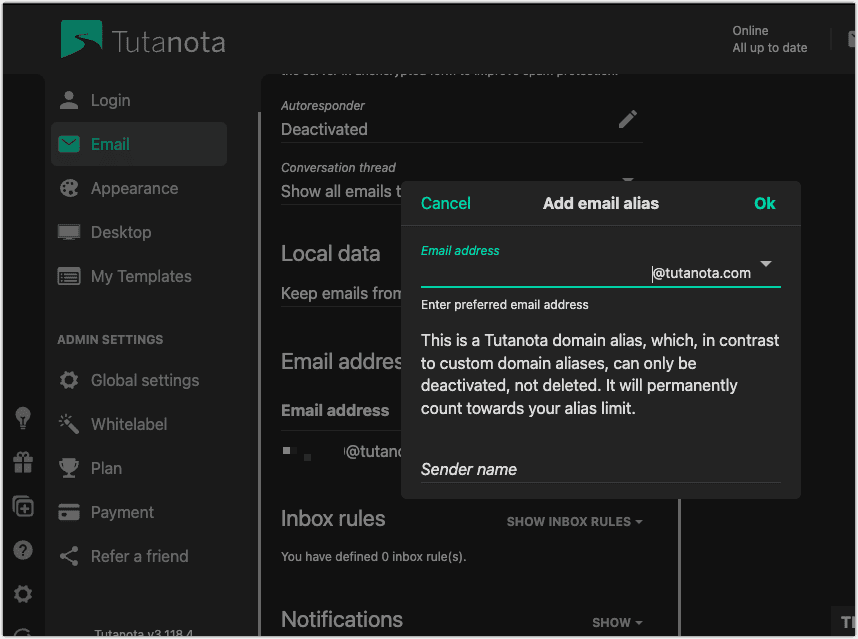Open Refer a friend page
The image size is (858, 639).
[x=138, y=556]
